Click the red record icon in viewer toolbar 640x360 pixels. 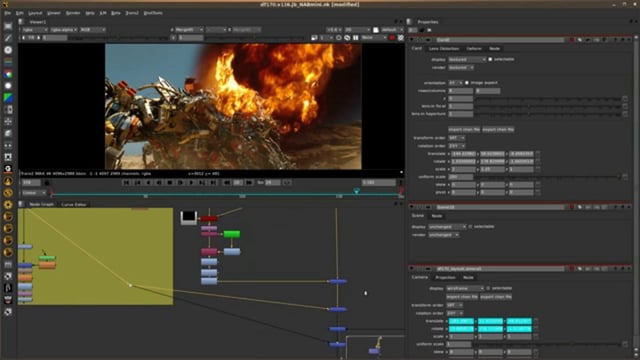point(393,38)
